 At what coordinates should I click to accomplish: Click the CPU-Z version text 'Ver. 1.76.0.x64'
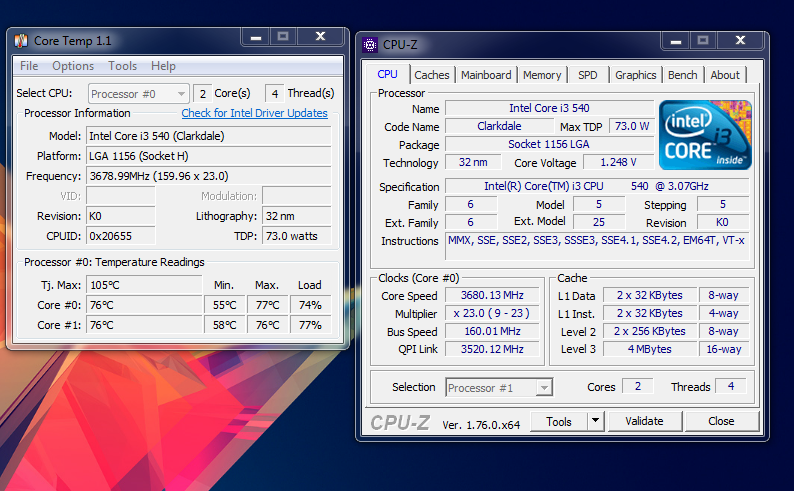481,425
